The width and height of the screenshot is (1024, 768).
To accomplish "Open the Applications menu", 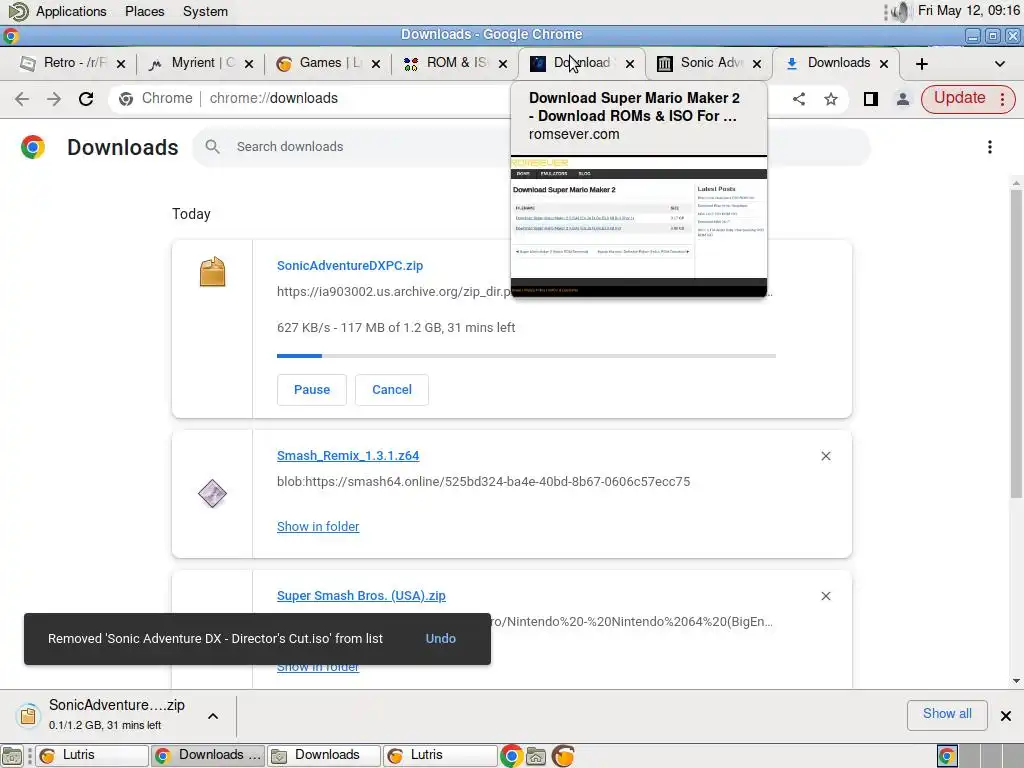I will pyautogui.click(x=71, y=11).
